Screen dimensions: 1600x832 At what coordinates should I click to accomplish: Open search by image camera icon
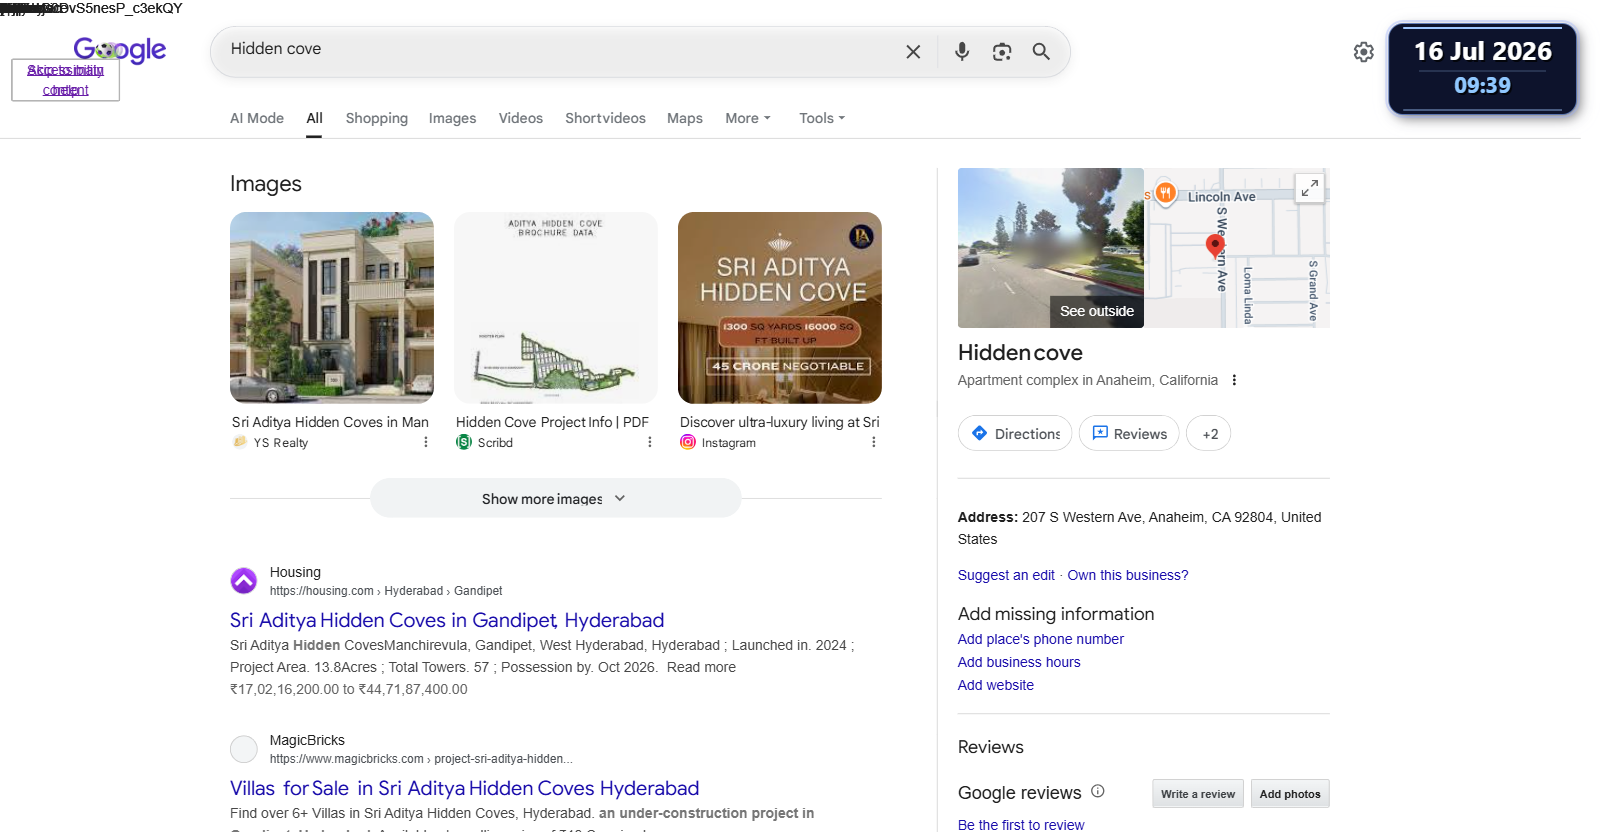(1002, 52)
